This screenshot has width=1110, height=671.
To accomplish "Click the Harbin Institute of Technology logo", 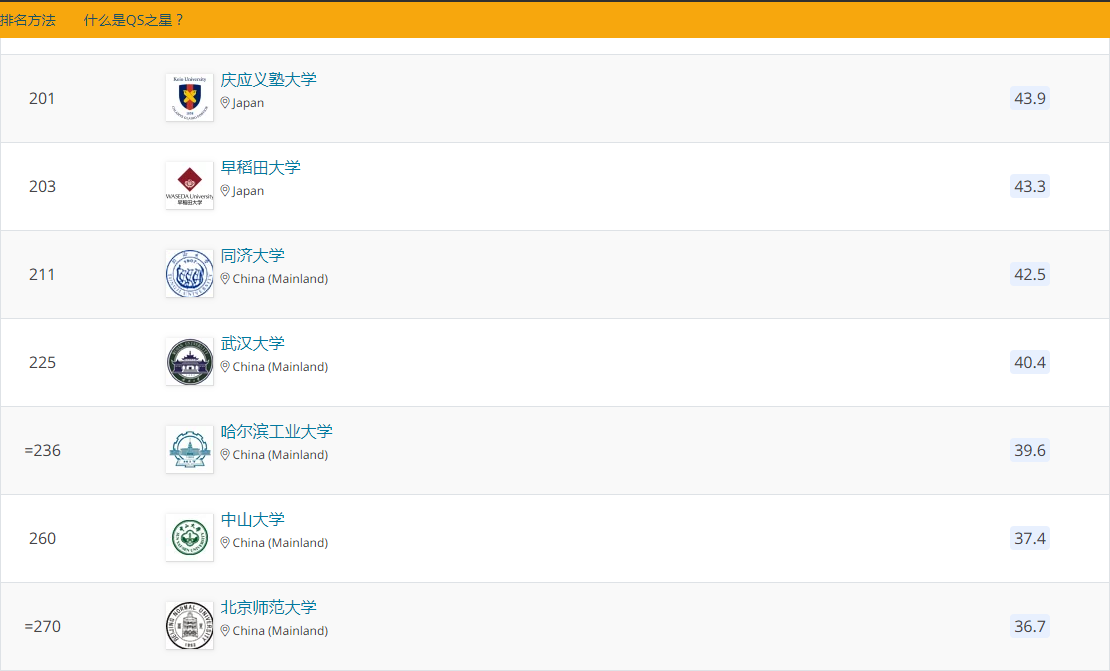I will click(190, 449).
